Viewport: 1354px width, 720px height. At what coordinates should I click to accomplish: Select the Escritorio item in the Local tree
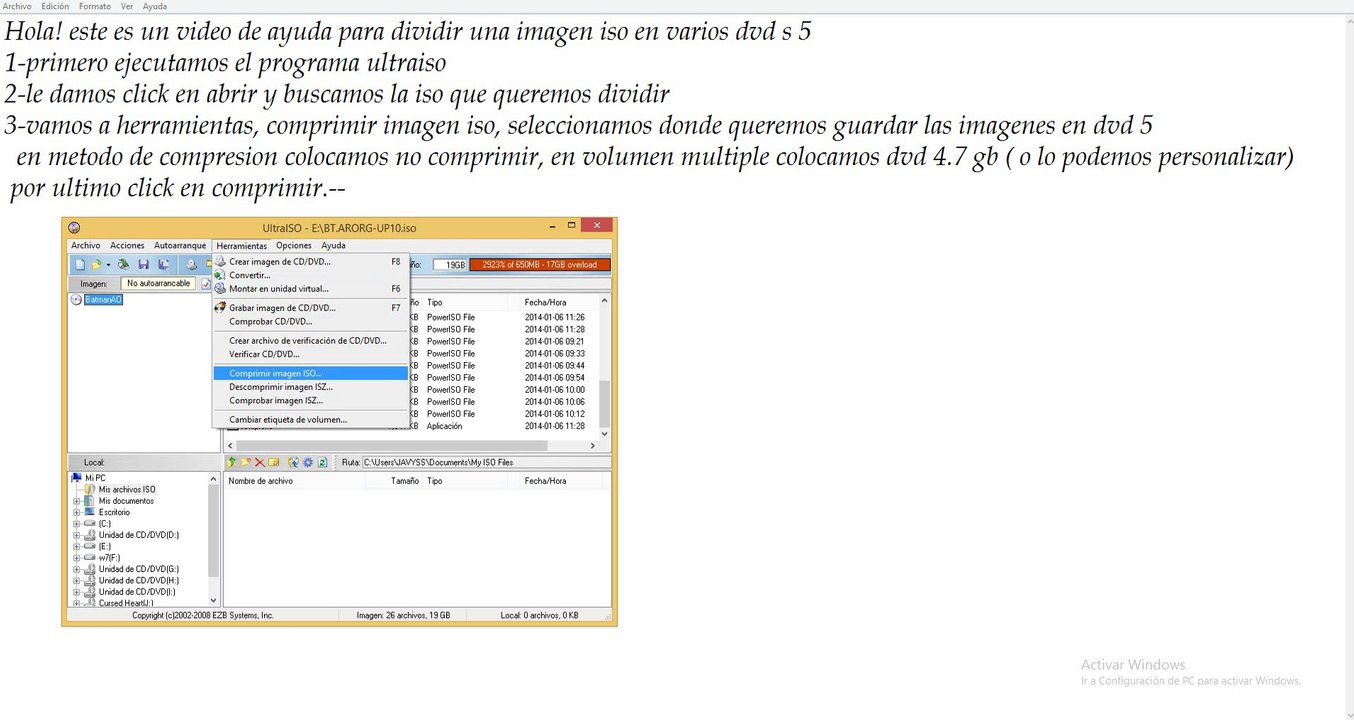[114, 512]
